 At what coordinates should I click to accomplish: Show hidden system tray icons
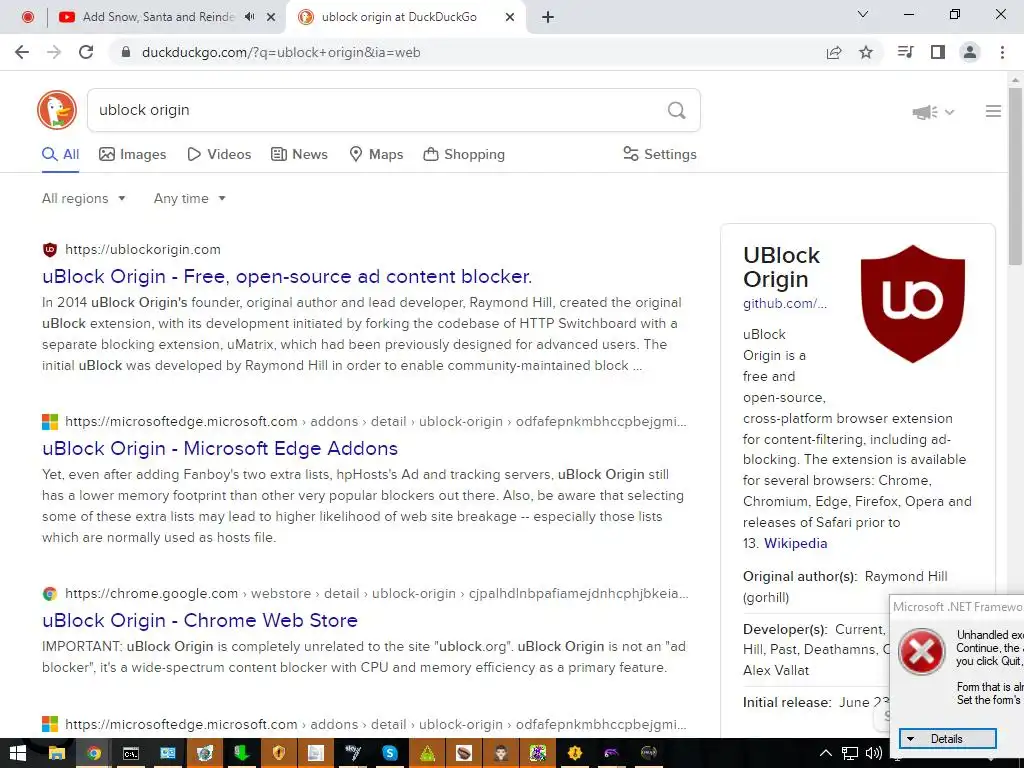(x=825, y=753)
